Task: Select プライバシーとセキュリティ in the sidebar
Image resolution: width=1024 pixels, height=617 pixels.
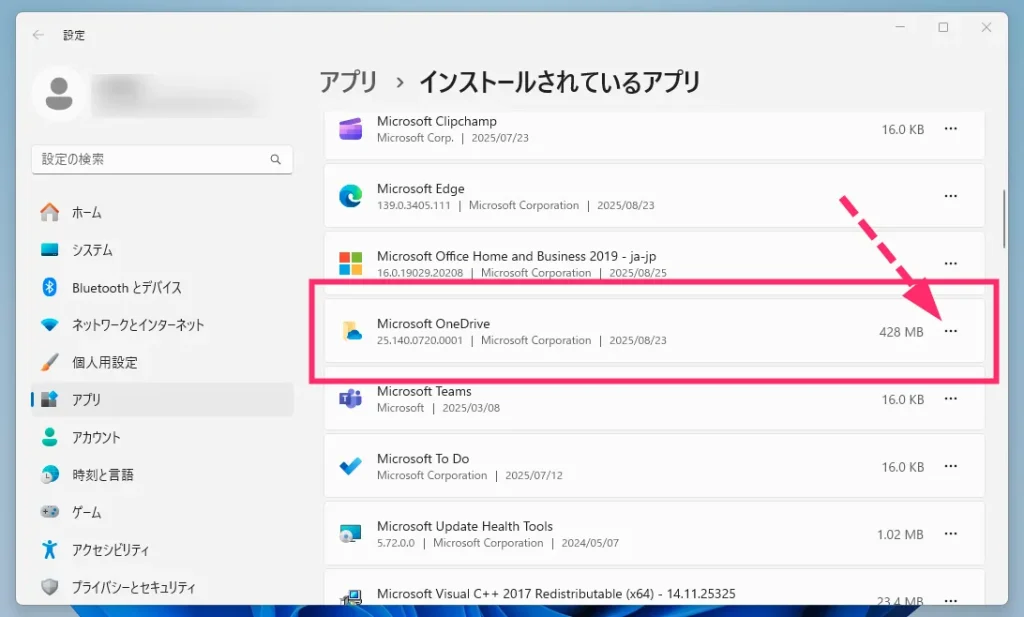Action: [x=162, y=586]
